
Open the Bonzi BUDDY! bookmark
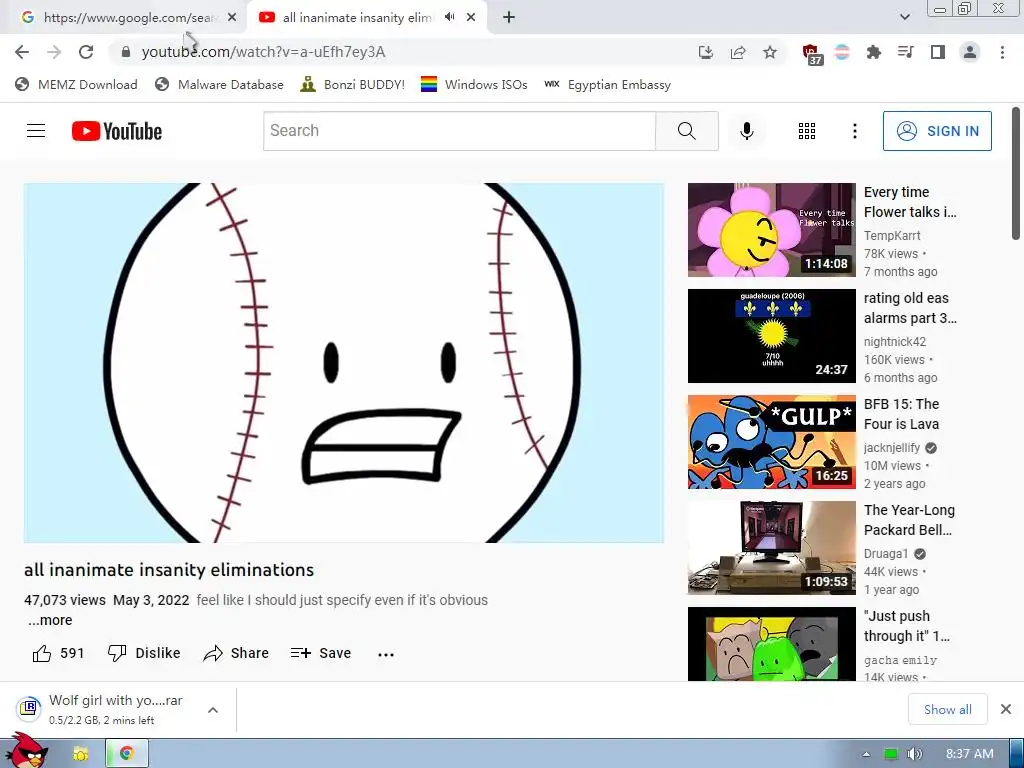tap(353, 84)
